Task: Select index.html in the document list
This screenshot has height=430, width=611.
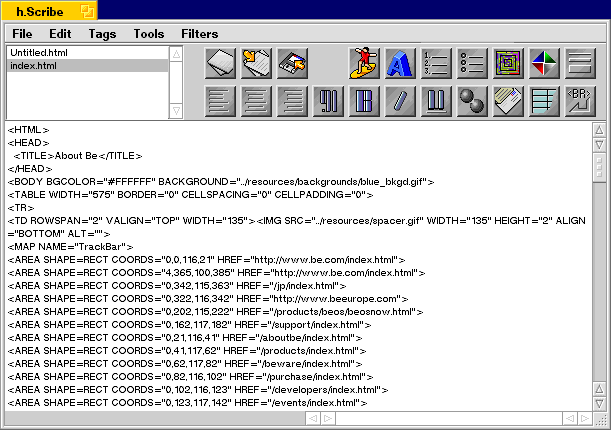Action: (x=88, y=65)
